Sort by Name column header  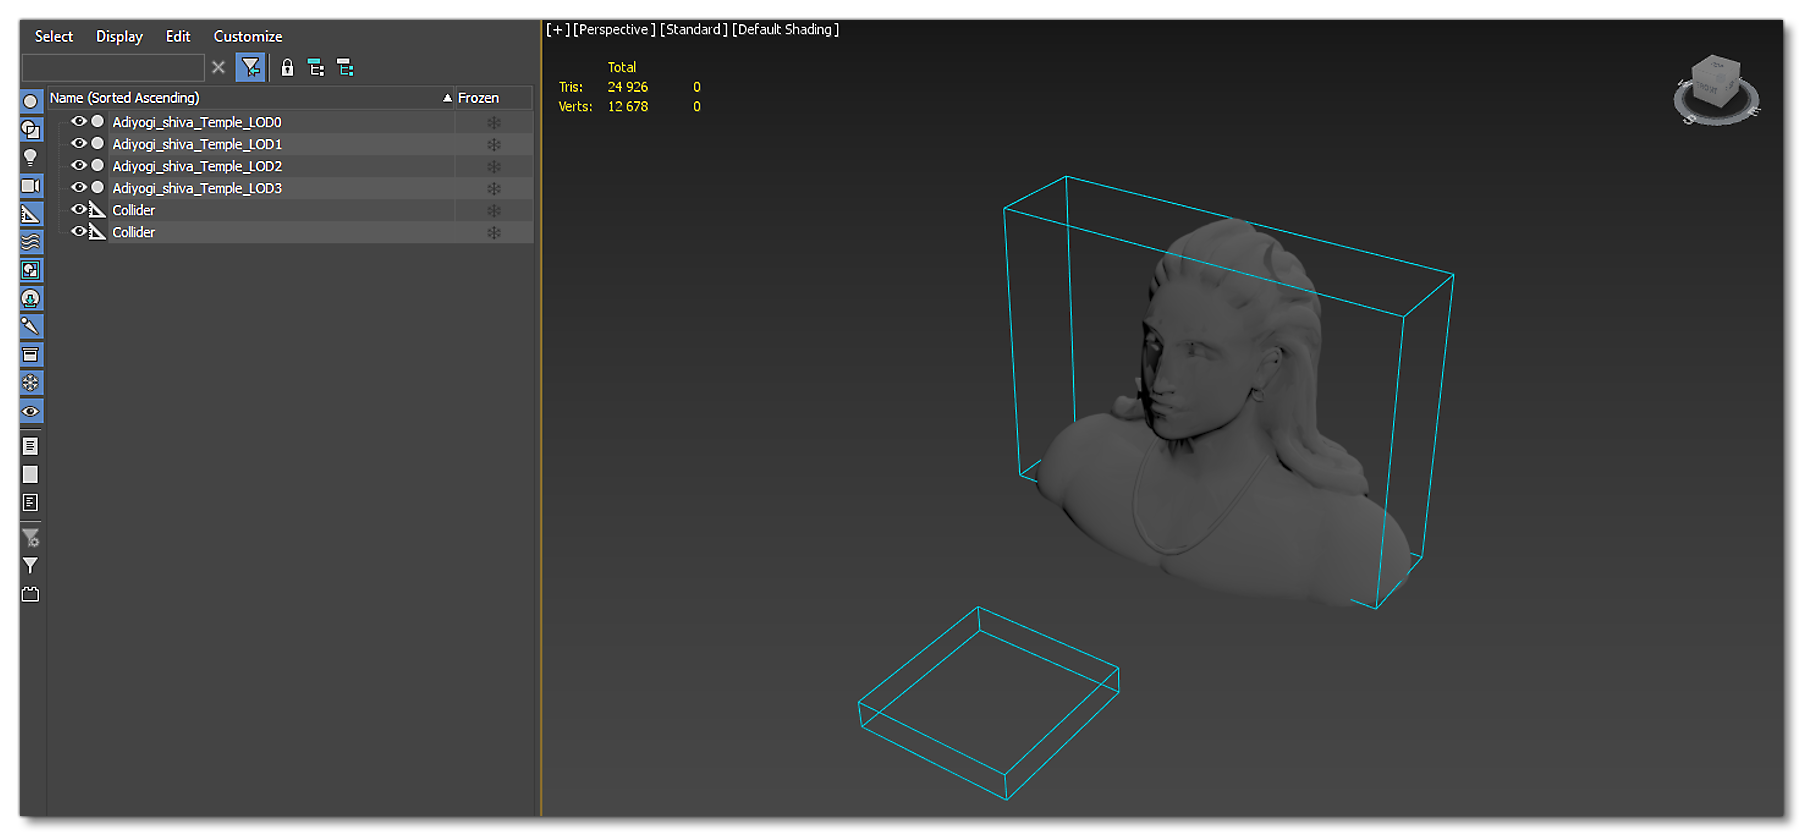tap(125, 98)
